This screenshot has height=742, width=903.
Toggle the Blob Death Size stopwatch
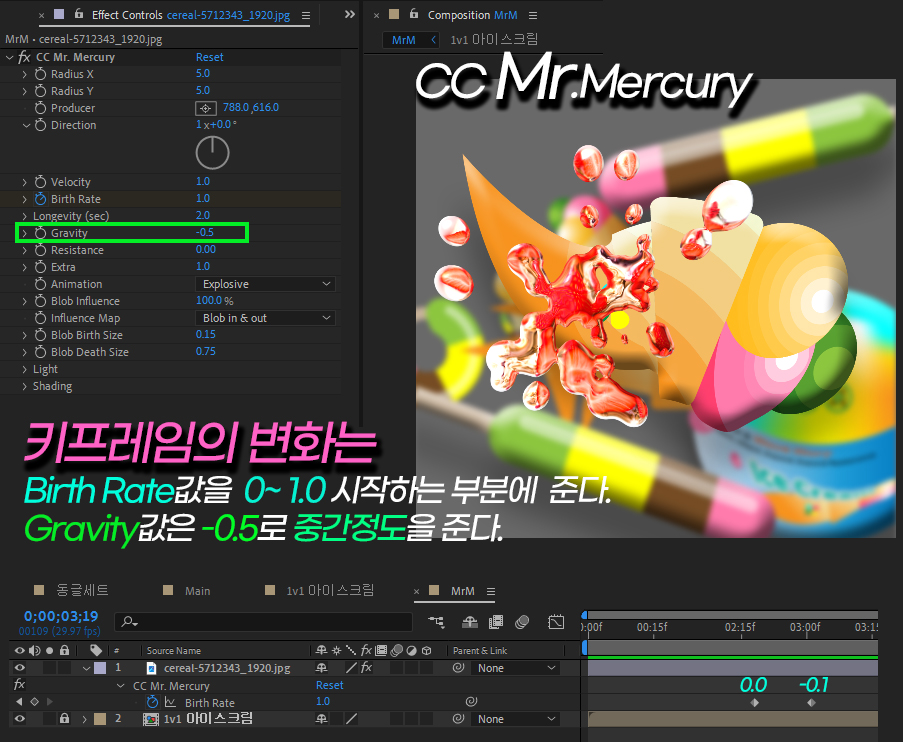[40, 352]
